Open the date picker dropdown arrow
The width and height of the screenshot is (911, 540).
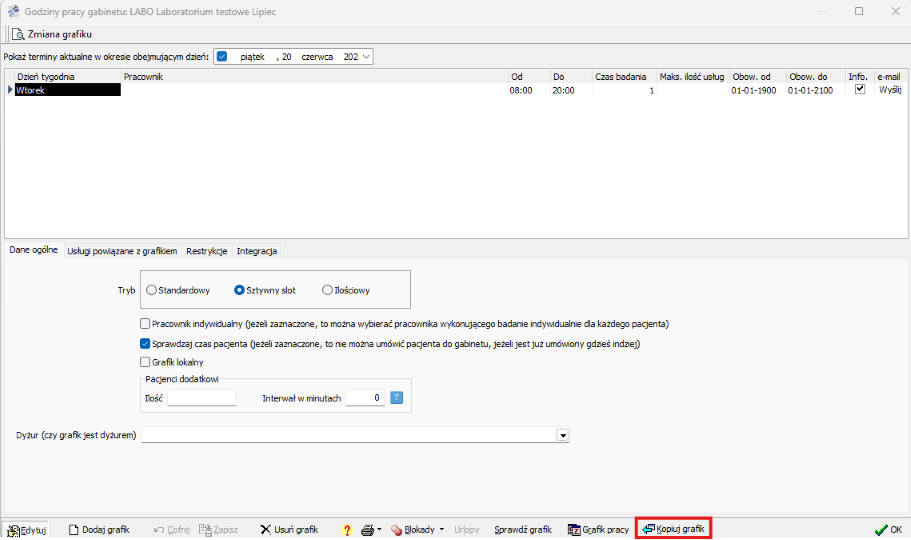tap(366, 57)
